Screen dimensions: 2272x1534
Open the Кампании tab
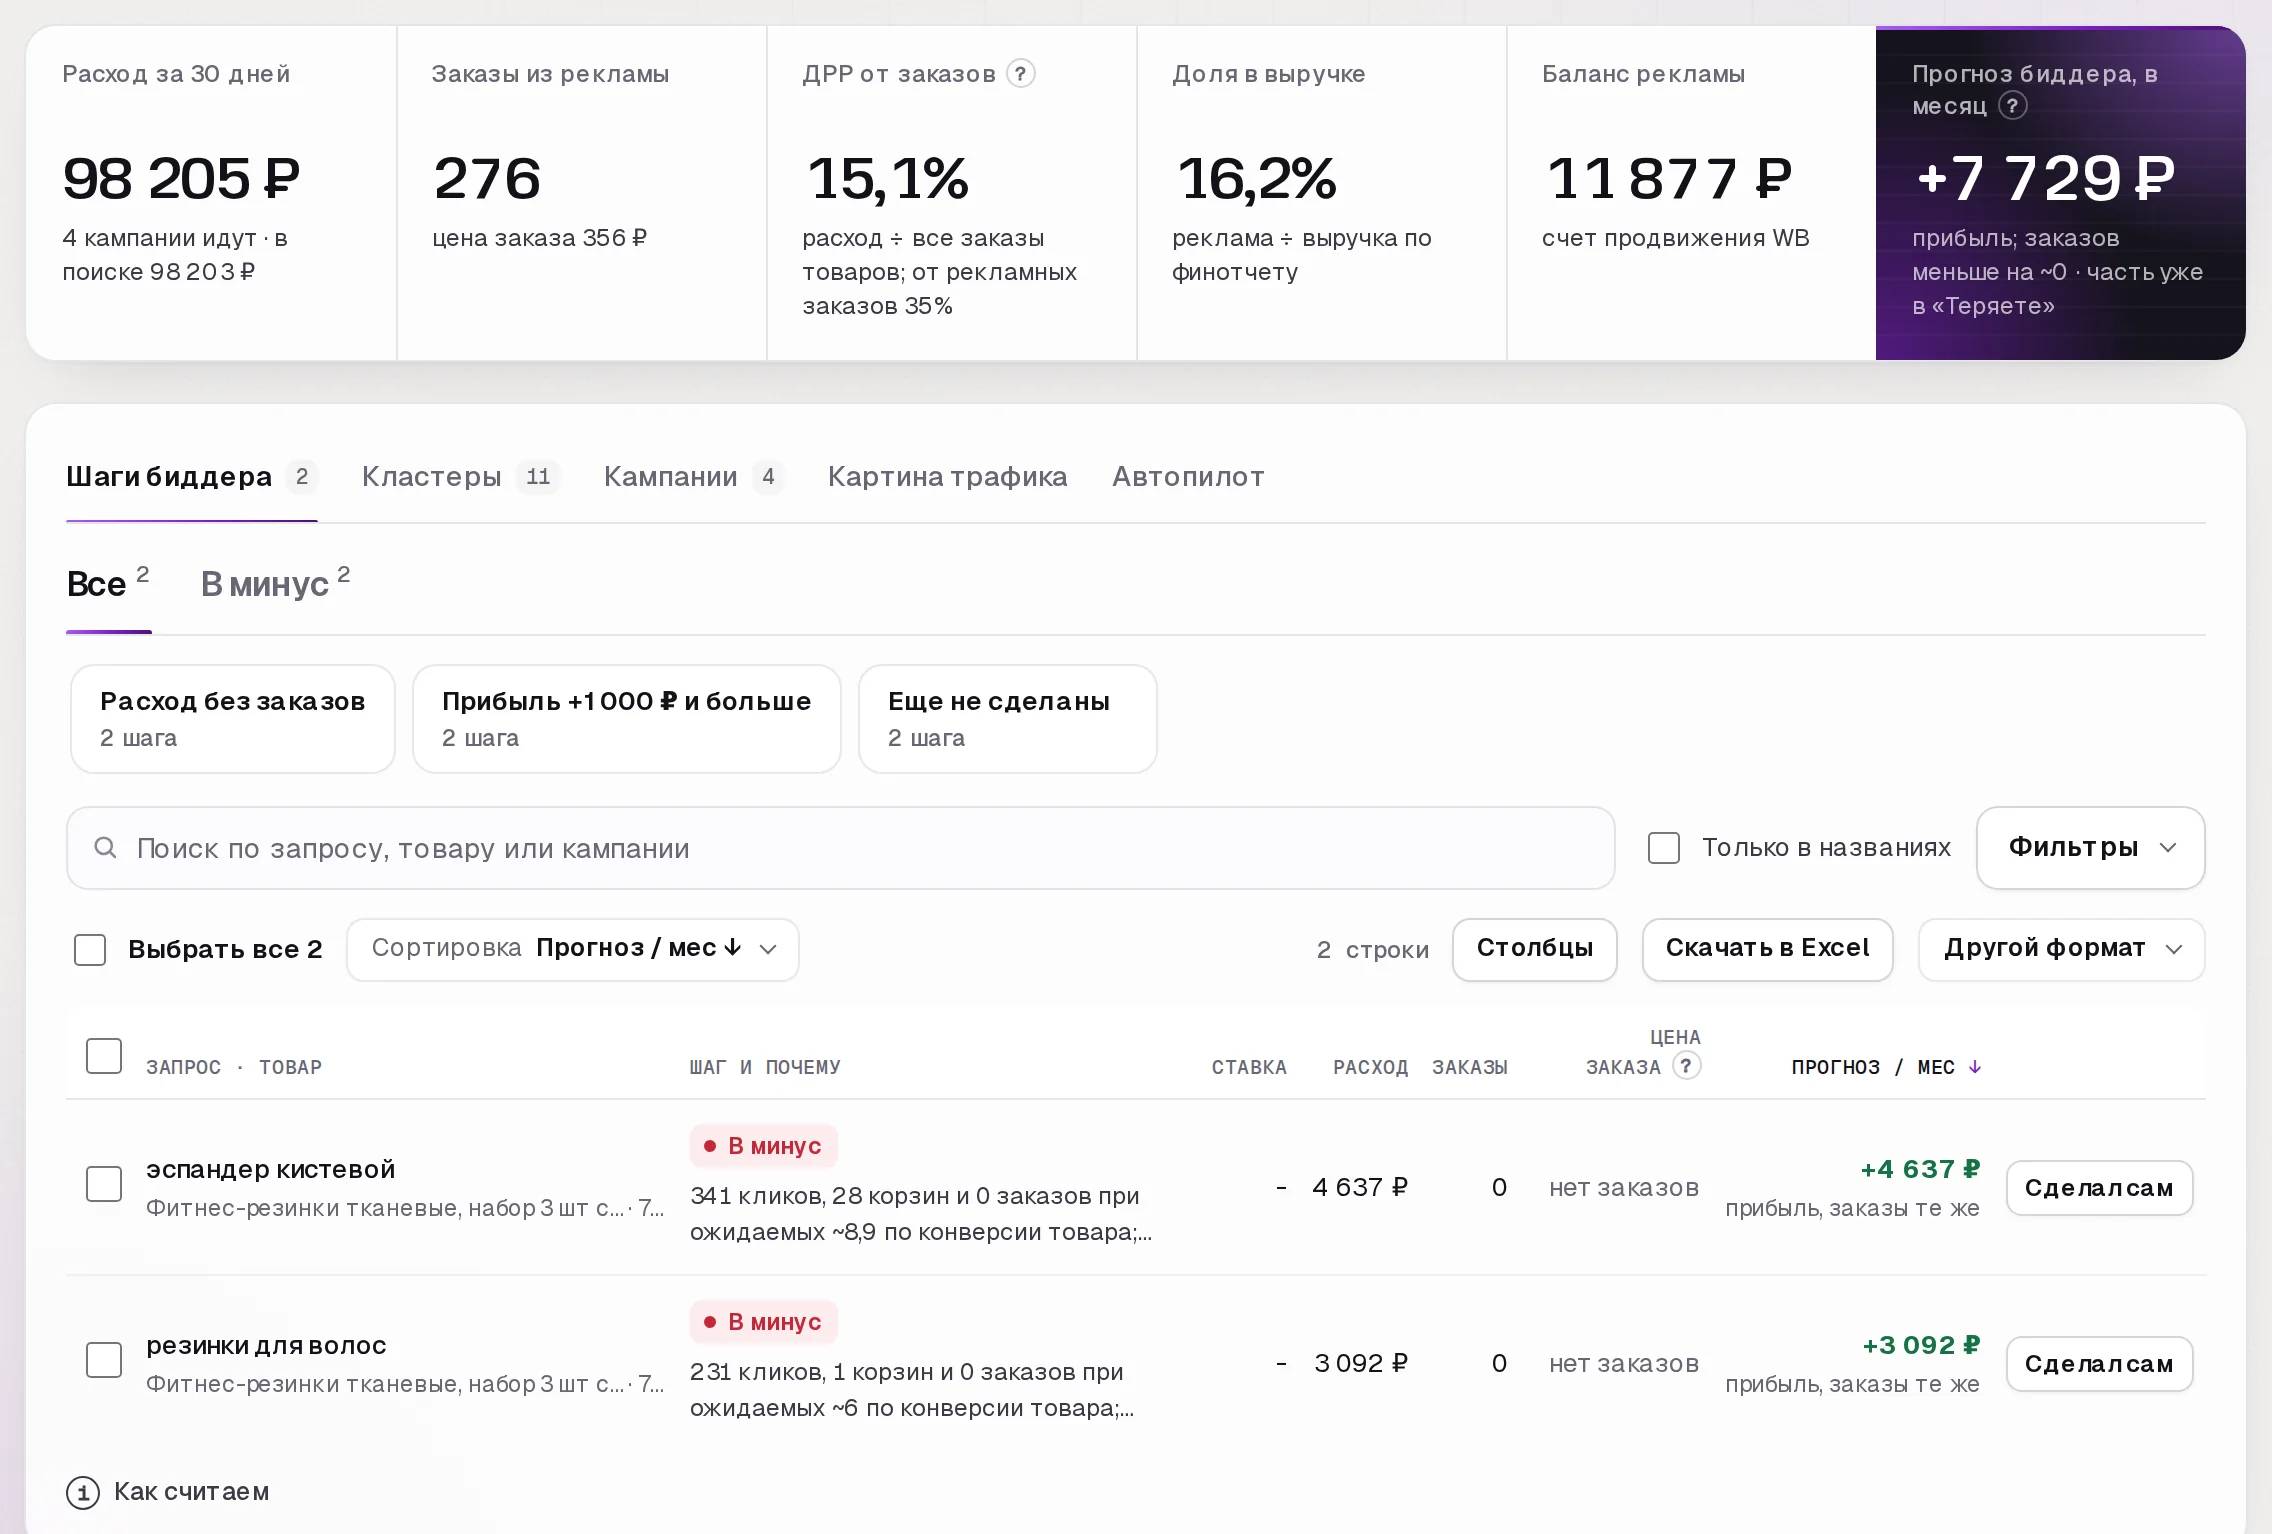point(693,477)
